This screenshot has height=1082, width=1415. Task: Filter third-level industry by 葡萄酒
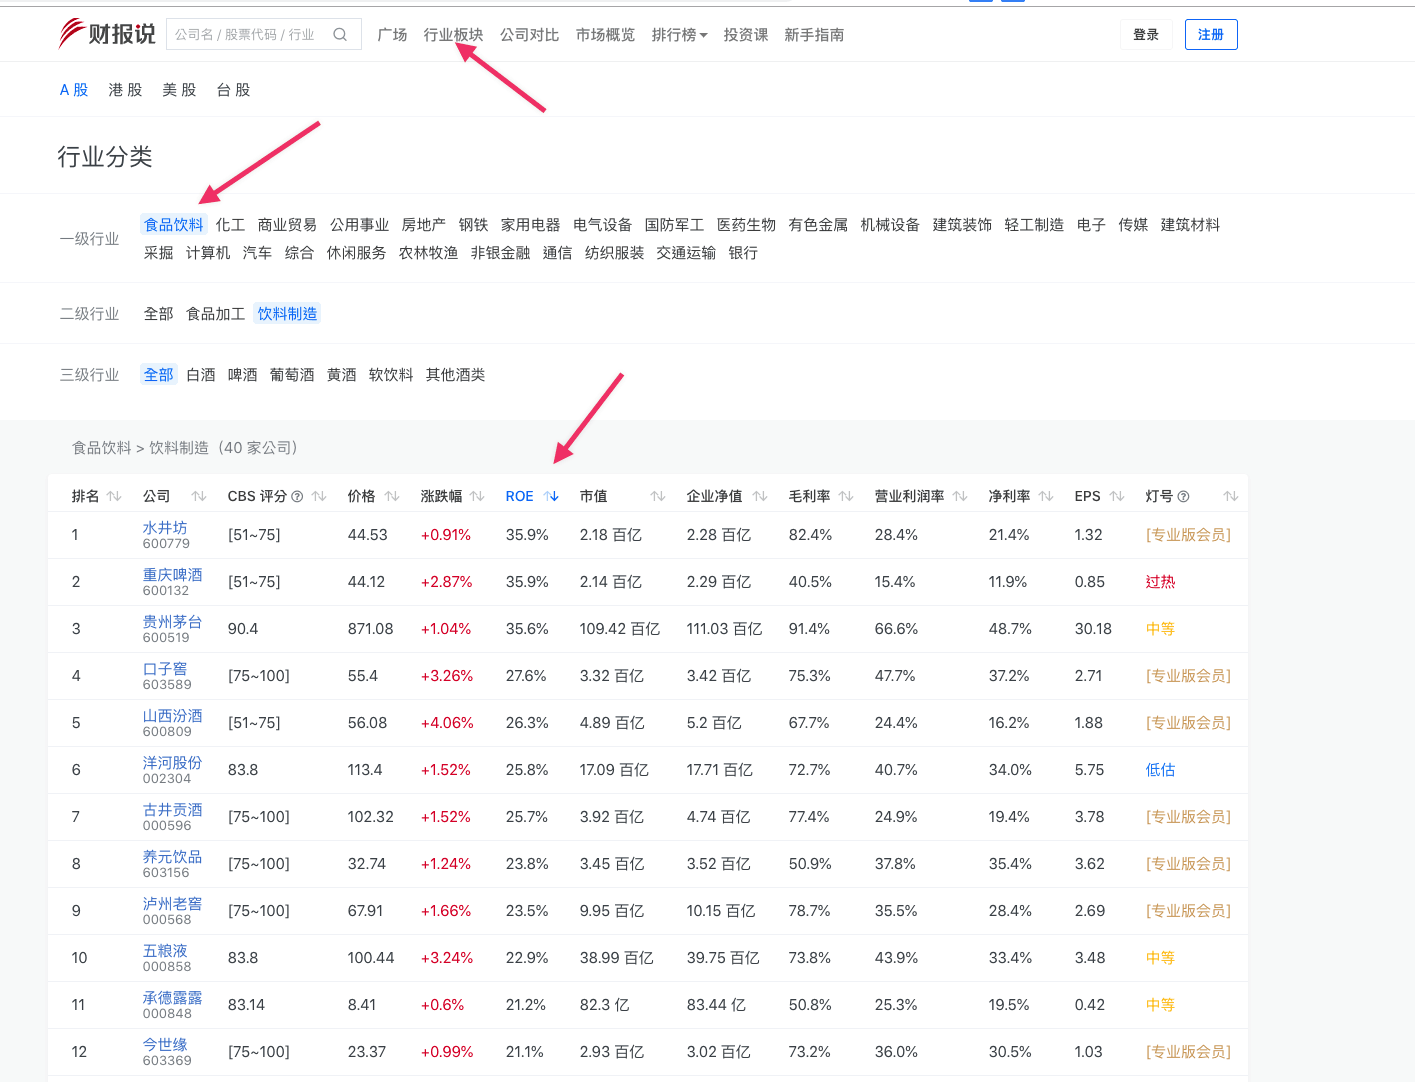point(292,375)
